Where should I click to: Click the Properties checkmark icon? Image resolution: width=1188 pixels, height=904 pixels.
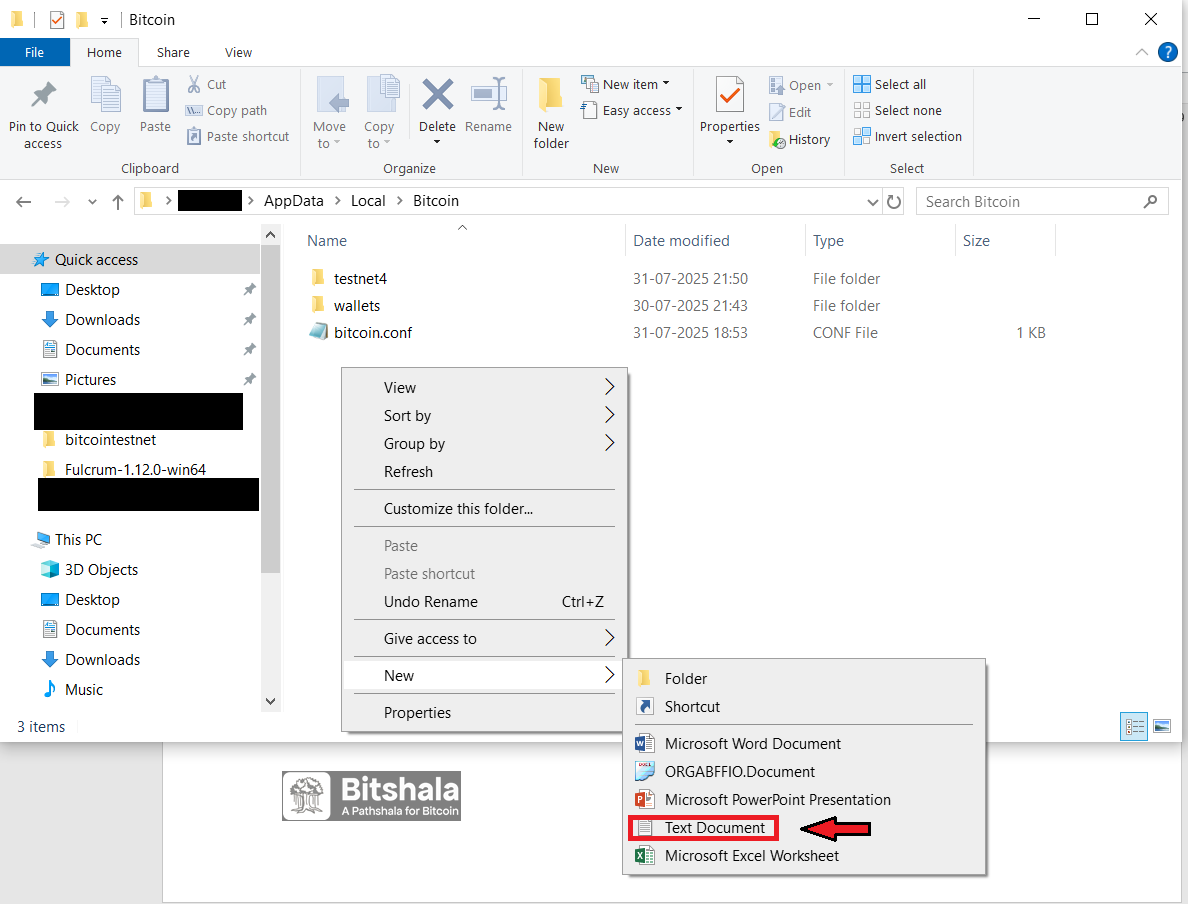pos(730,95)
